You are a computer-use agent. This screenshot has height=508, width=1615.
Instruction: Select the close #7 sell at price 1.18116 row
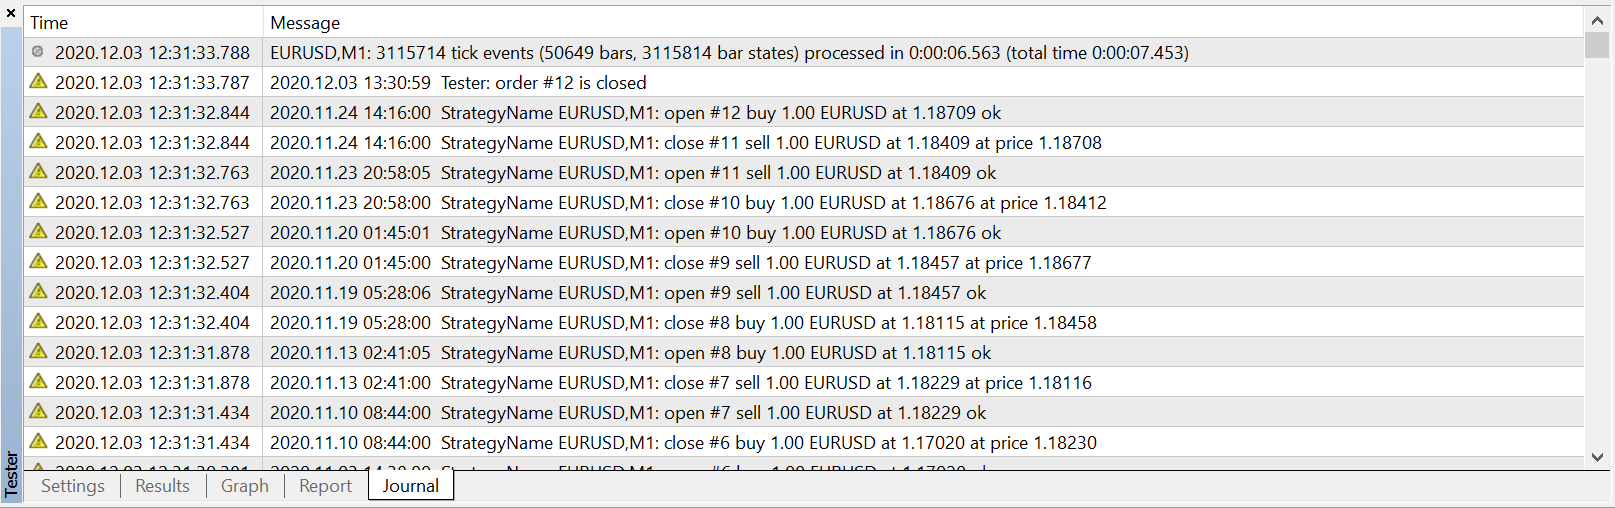point(804,382)
